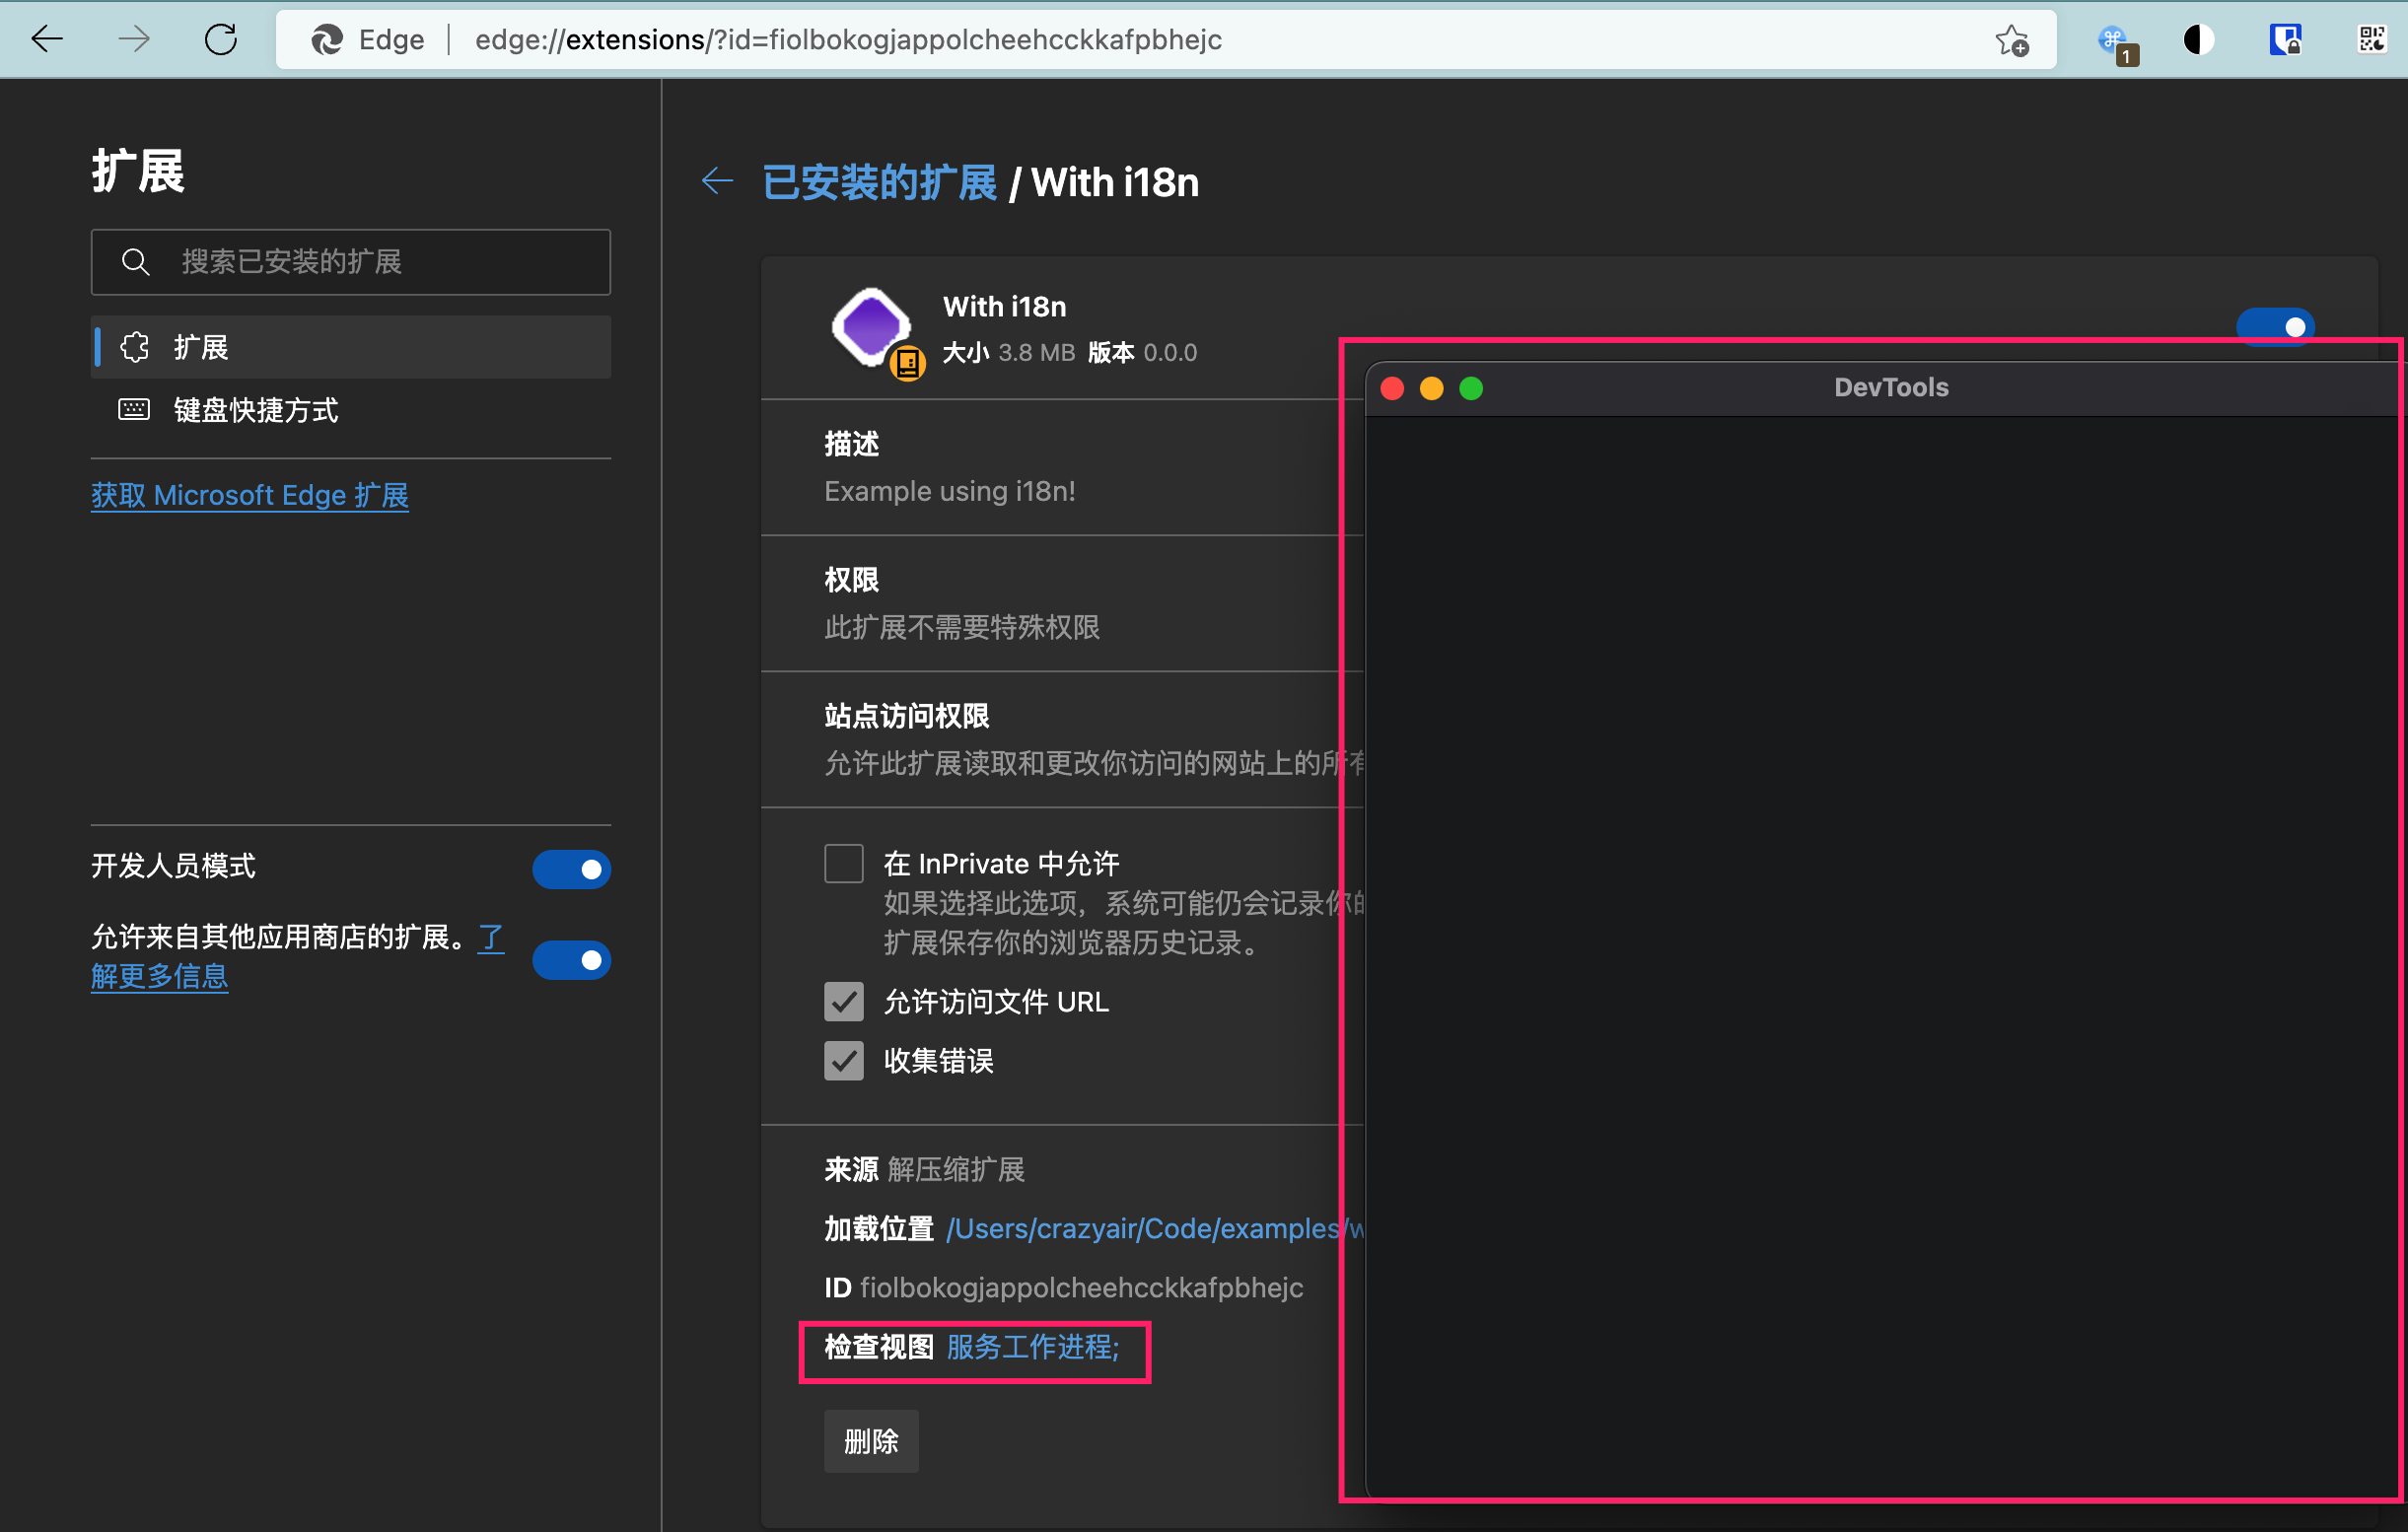Click the With i18n extension logo

[872, 327]
